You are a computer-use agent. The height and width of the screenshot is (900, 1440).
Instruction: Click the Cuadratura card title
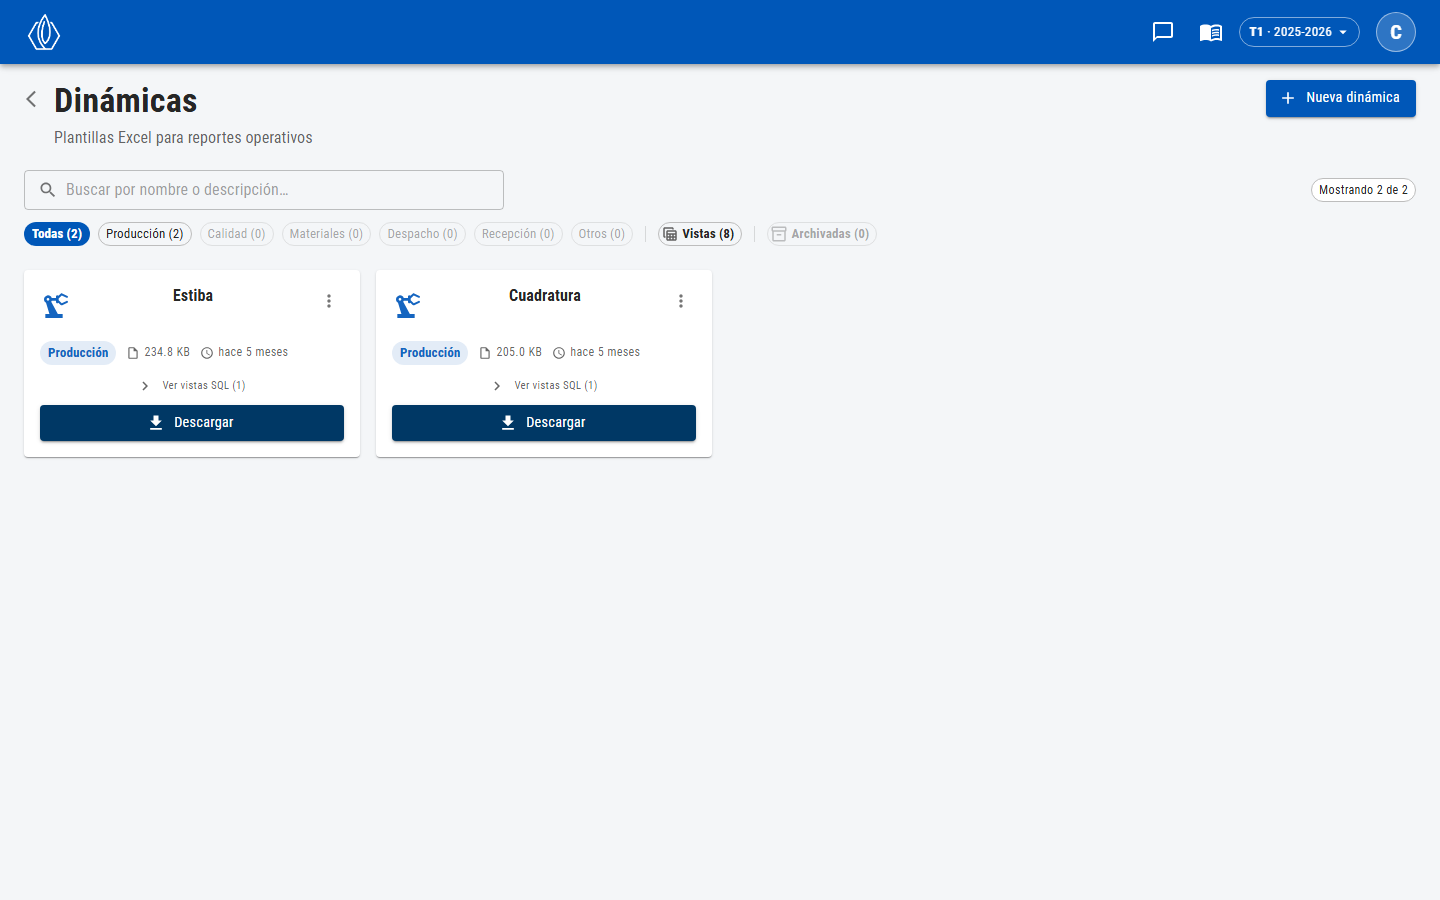(545, 296)
